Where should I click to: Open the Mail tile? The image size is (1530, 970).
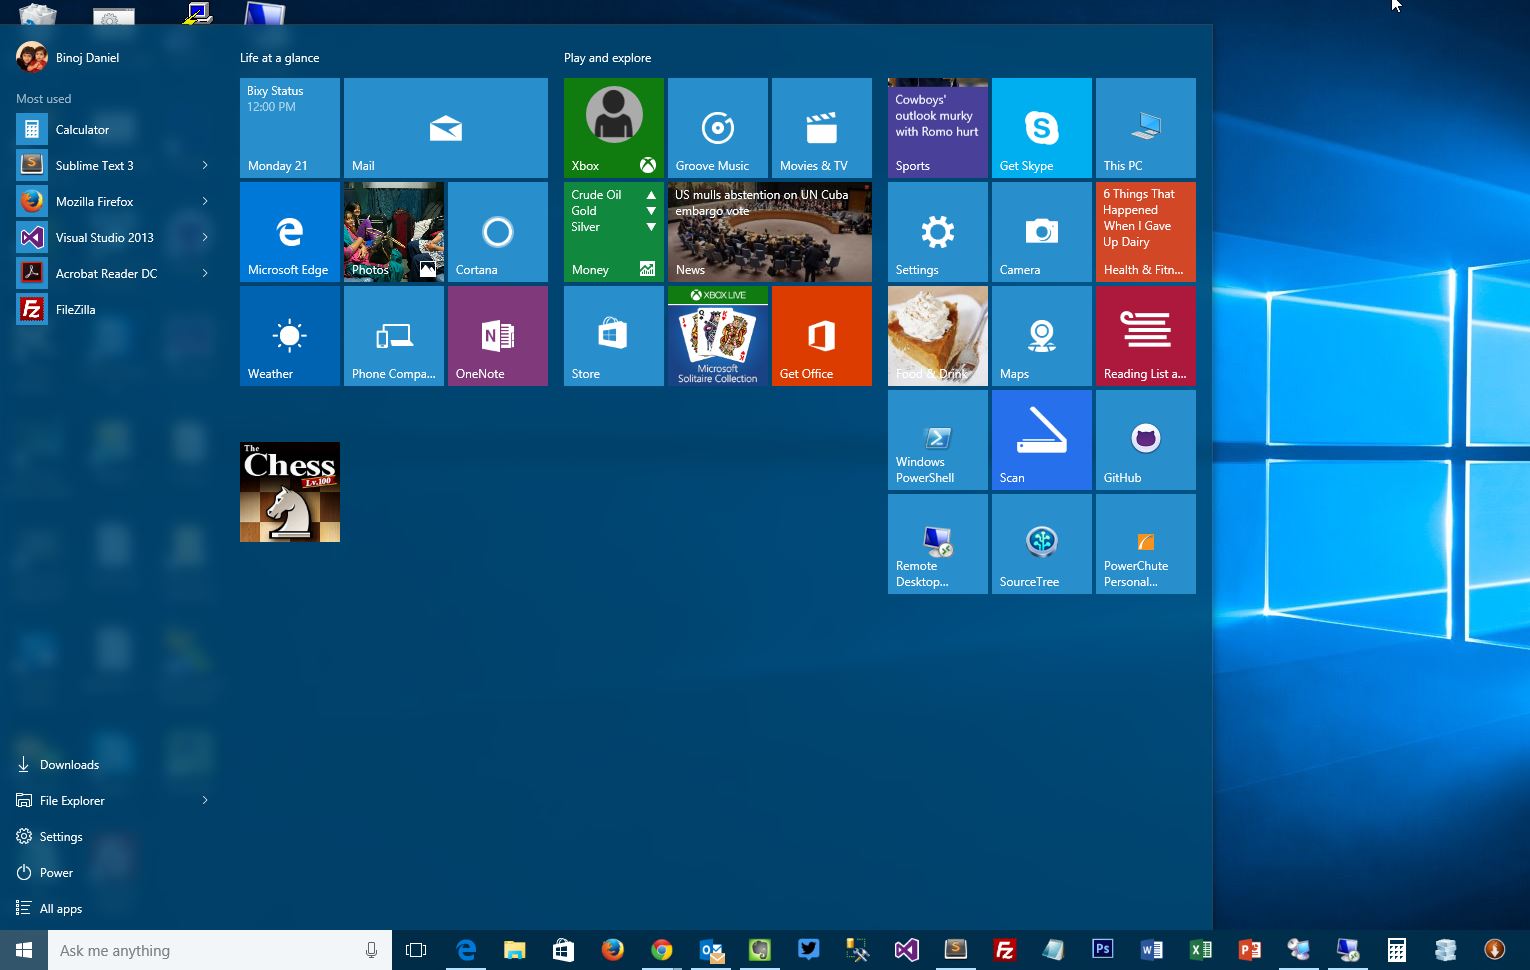446,128
